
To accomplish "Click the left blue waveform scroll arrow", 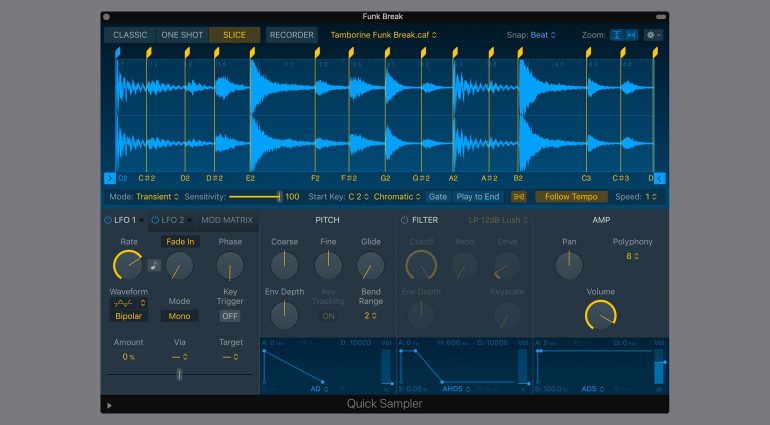I will click(x=110, y=178).
